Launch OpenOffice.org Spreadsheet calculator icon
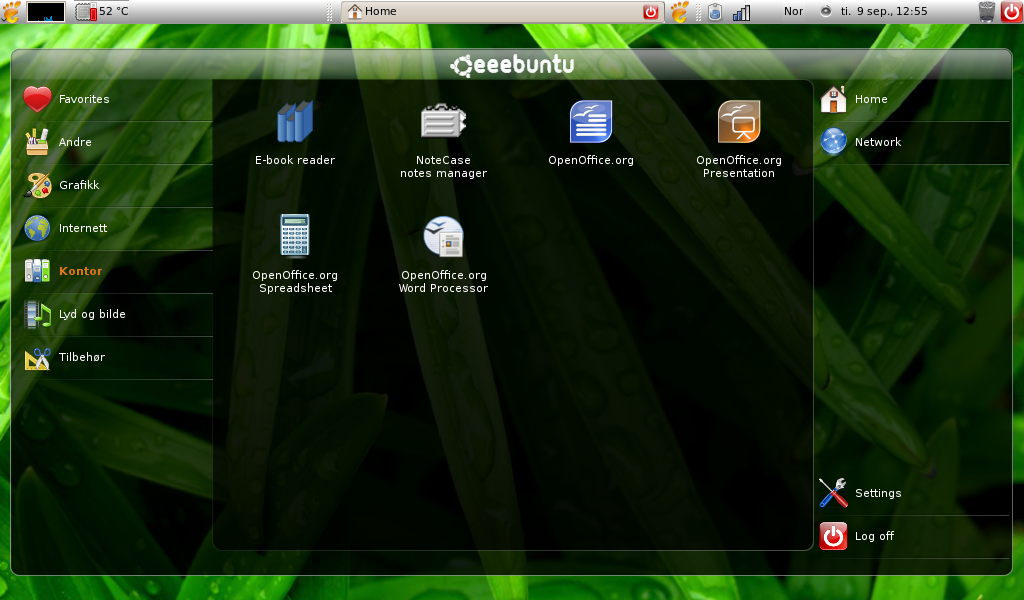The width and height of the screenshot is (1024, 600). (x=295, y=236)
